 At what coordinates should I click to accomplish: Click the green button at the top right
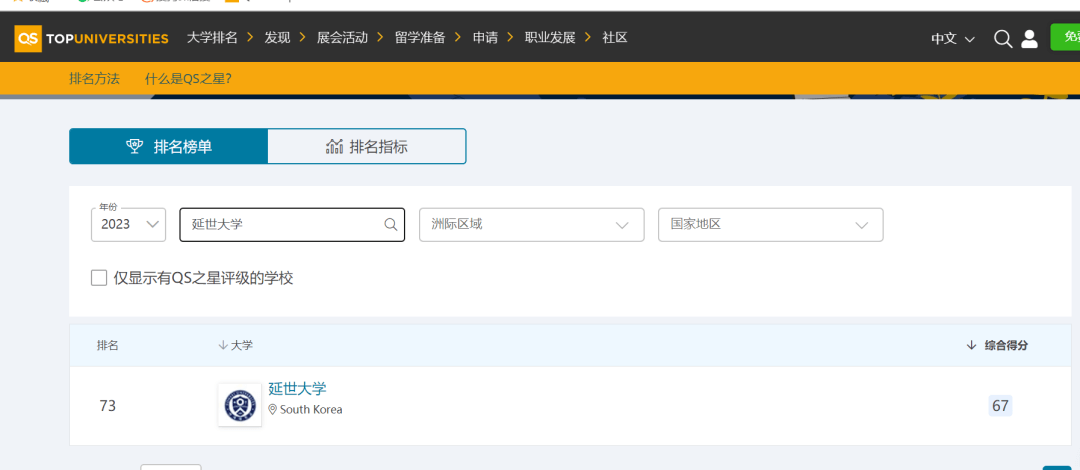coord(1065,37)
